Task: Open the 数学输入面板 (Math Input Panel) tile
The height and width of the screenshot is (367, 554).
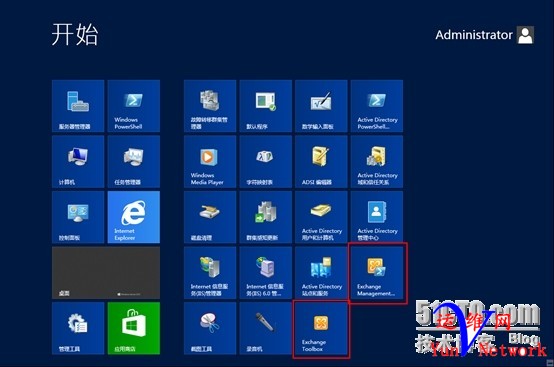Action: [321, 106]
